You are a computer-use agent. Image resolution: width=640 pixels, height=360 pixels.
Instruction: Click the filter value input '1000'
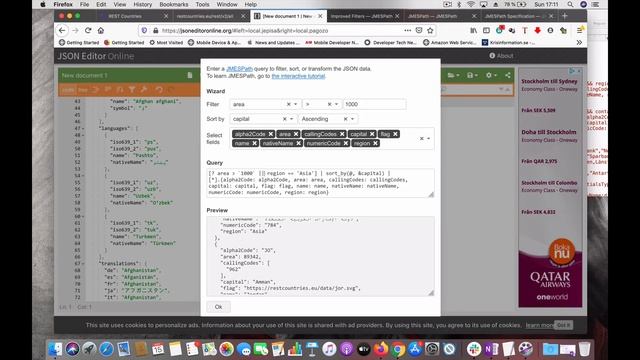(x=375, y=104)
